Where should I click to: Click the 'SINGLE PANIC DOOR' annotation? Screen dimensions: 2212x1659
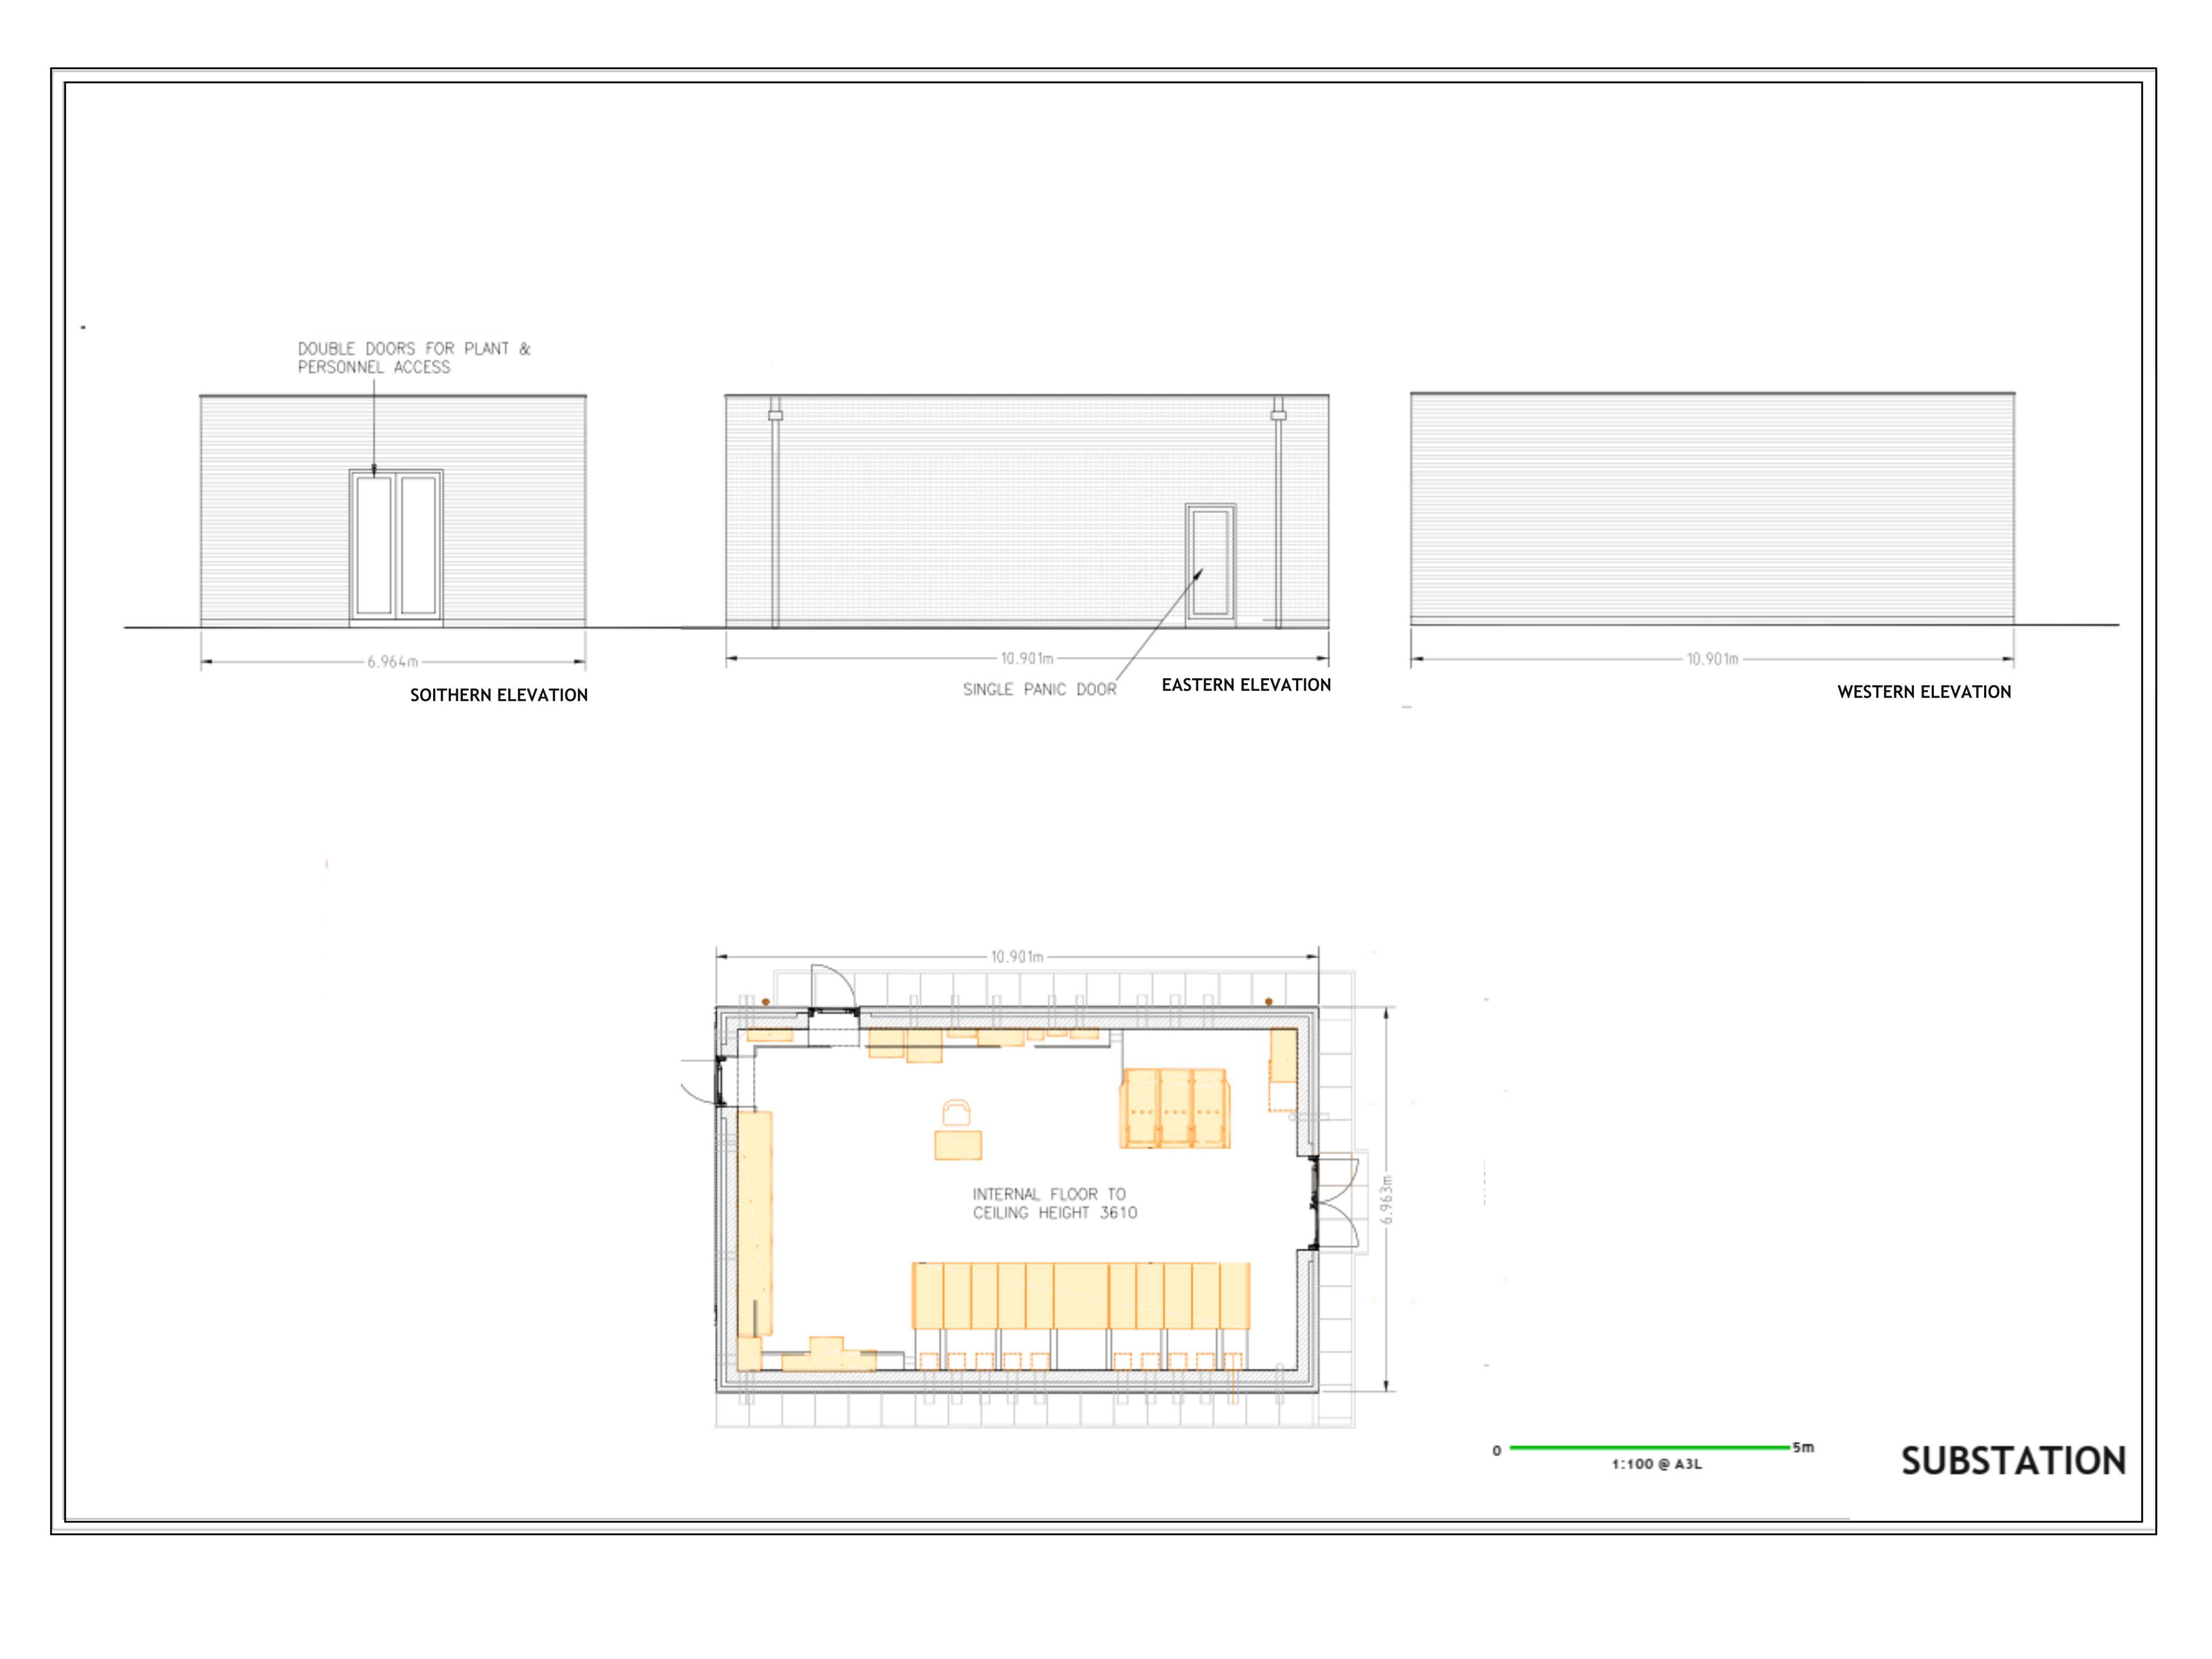[1039, 689]
